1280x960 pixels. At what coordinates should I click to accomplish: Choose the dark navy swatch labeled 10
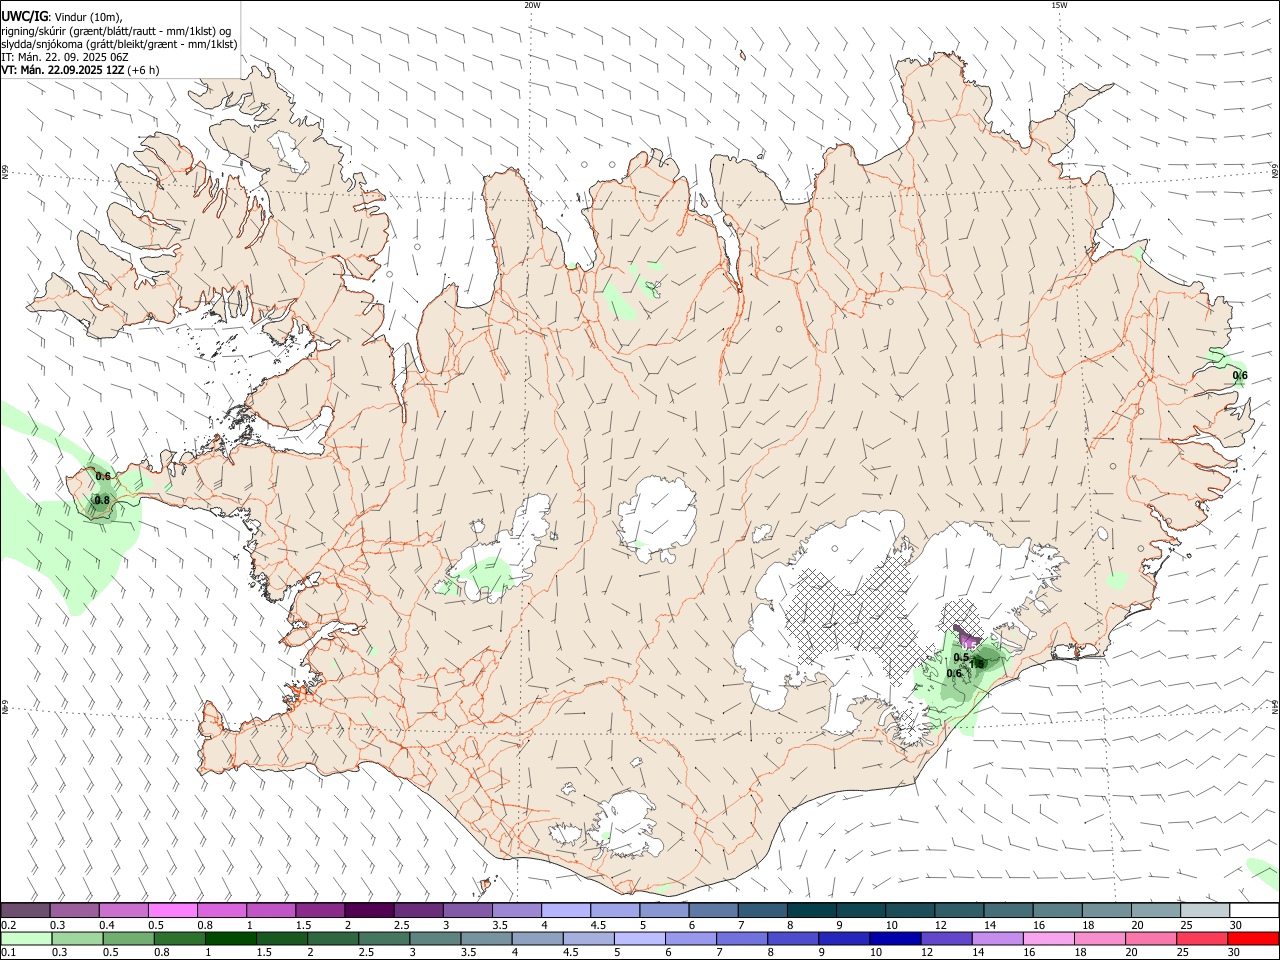coord(894,939)
